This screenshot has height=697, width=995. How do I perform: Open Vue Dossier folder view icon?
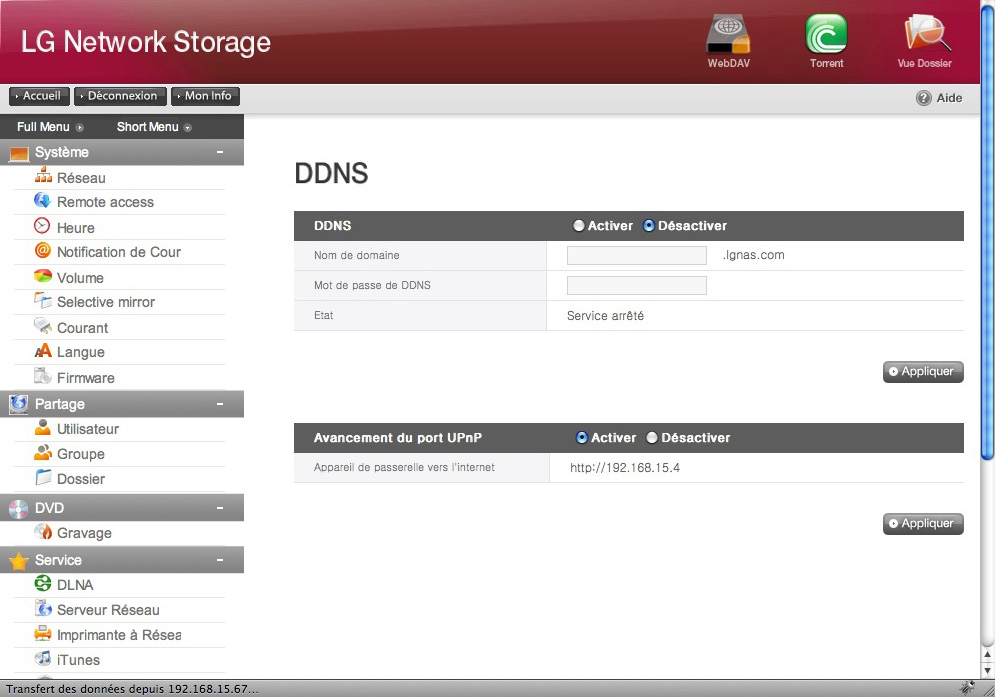(x=924, y=36)
